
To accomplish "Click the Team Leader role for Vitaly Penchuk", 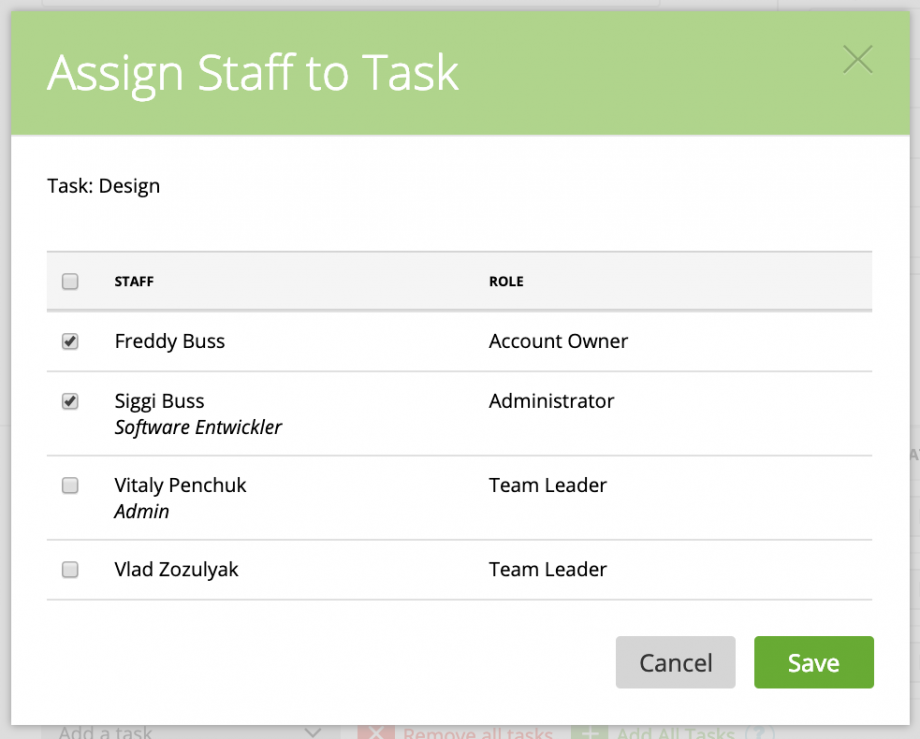I will click(547, 485).
